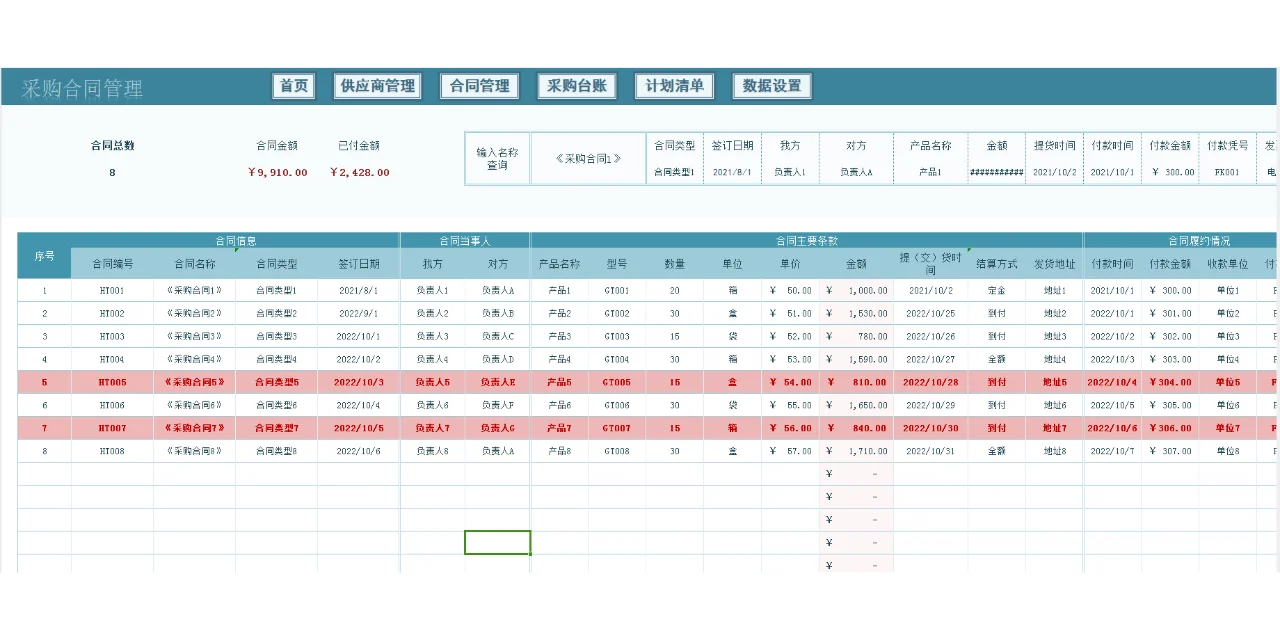Click the 结算方式 column header

(996, 264)
